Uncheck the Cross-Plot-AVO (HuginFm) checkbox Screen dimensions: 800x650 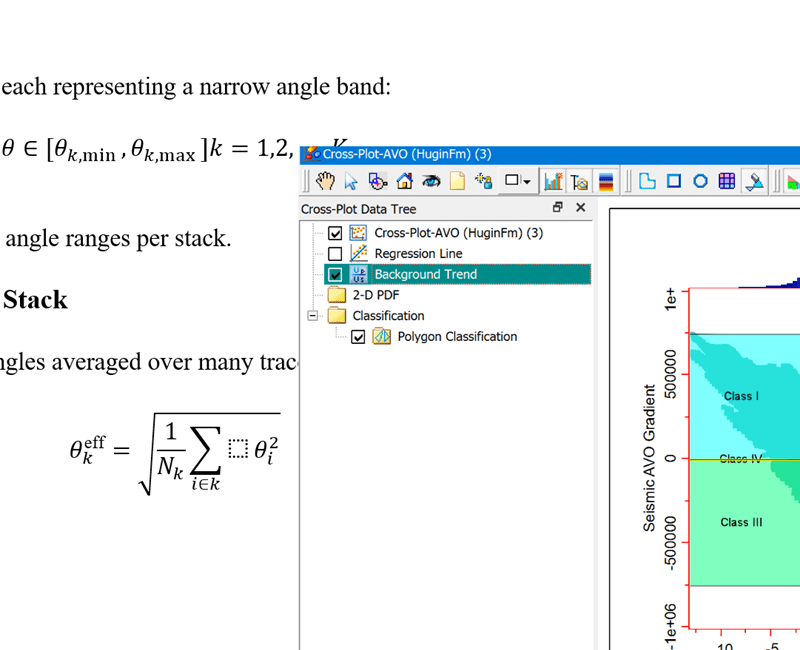[x=335, y=234]
